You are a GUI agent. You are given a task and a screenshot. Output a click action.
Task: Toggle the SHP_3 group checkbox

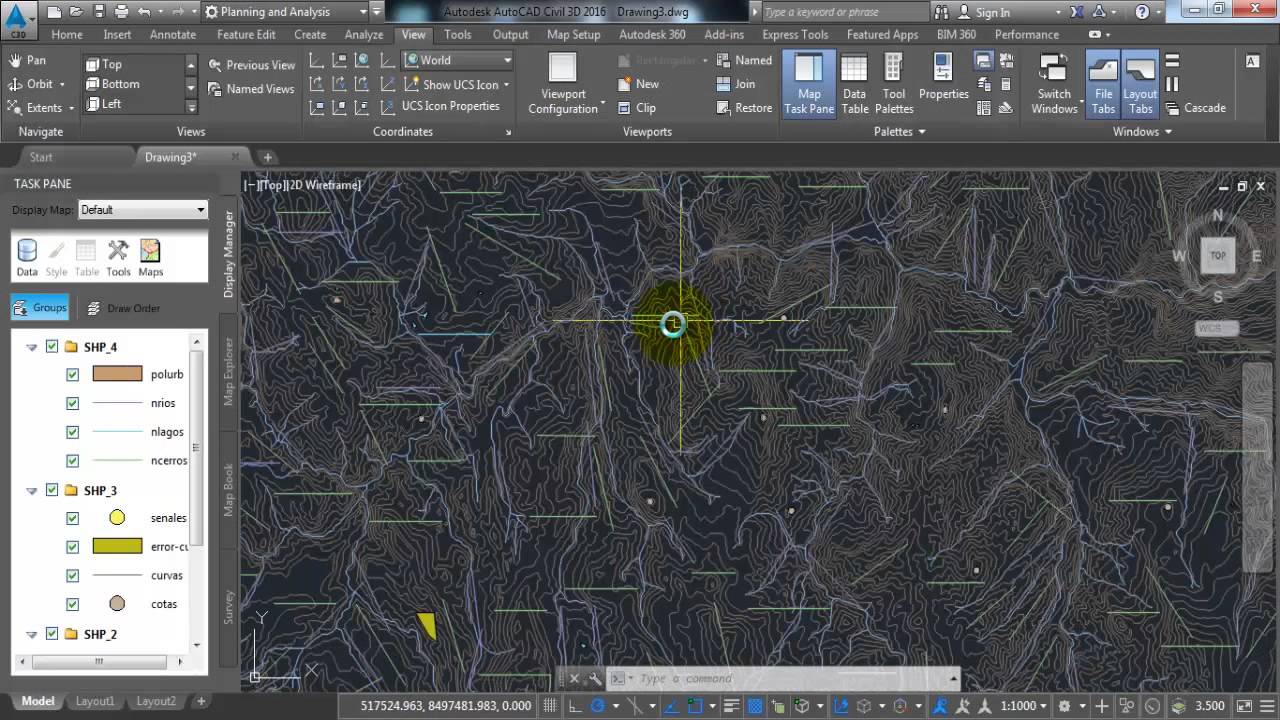(52, 490)
